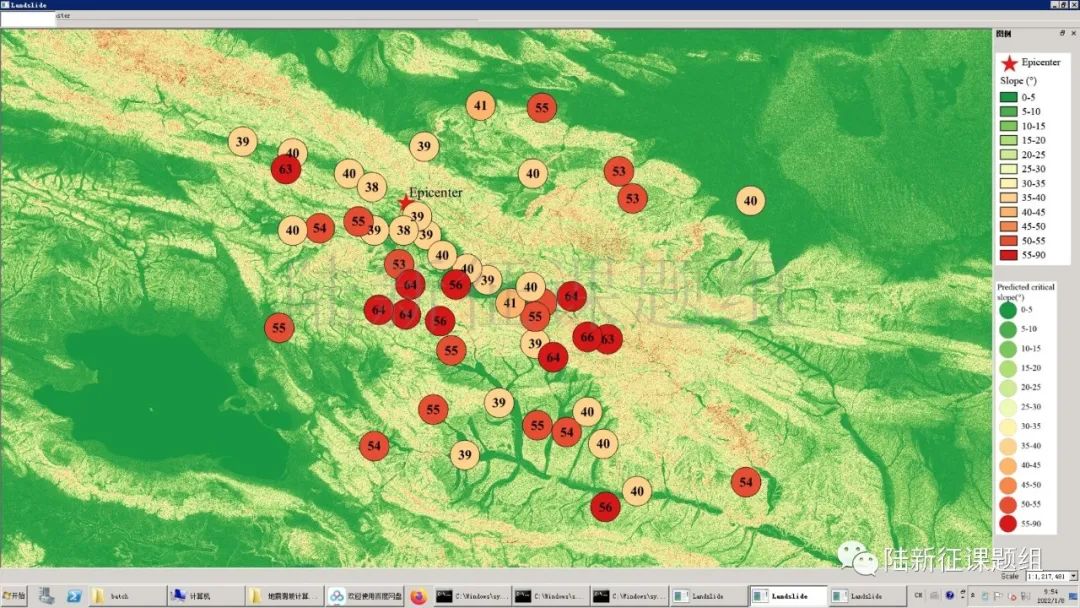Click the 66 critical slope marker
The height and width of the screenshot is (608, 1080).
[587, 337]
